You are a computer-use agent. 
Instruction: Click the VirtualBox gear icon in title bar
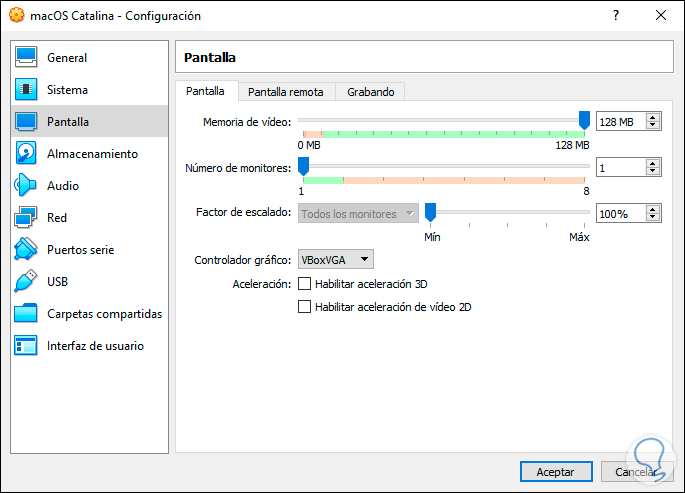click(17, 15)
